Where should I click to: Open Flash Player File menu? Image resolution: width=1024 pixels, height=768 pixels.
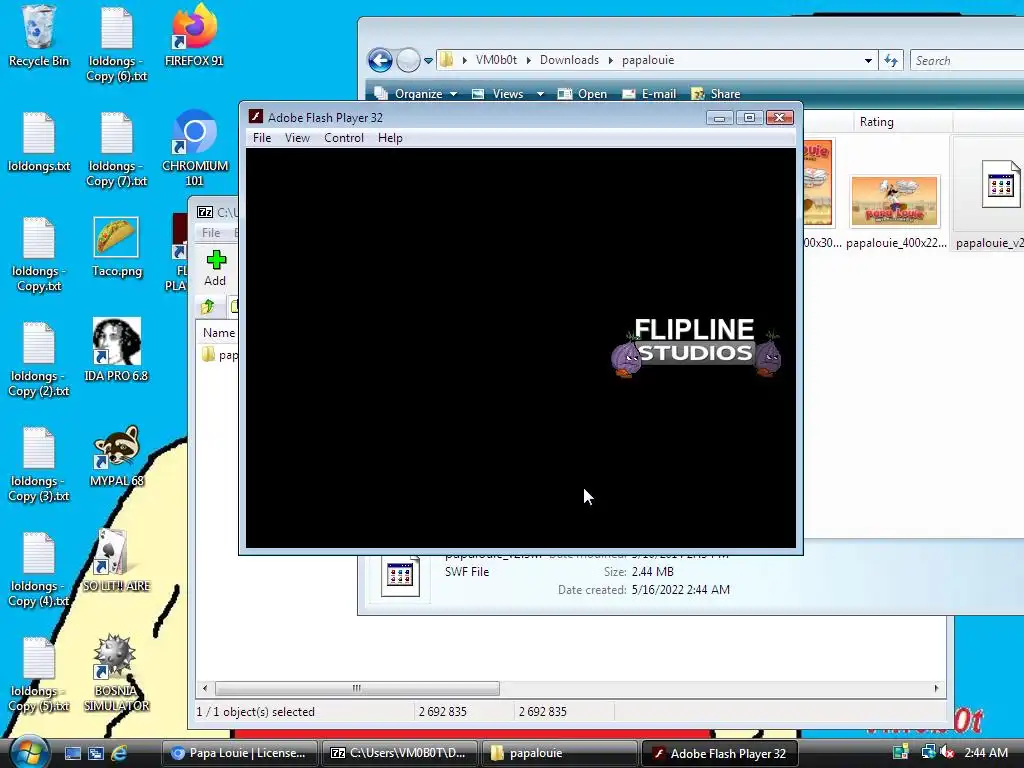click(x=262, y=138)
